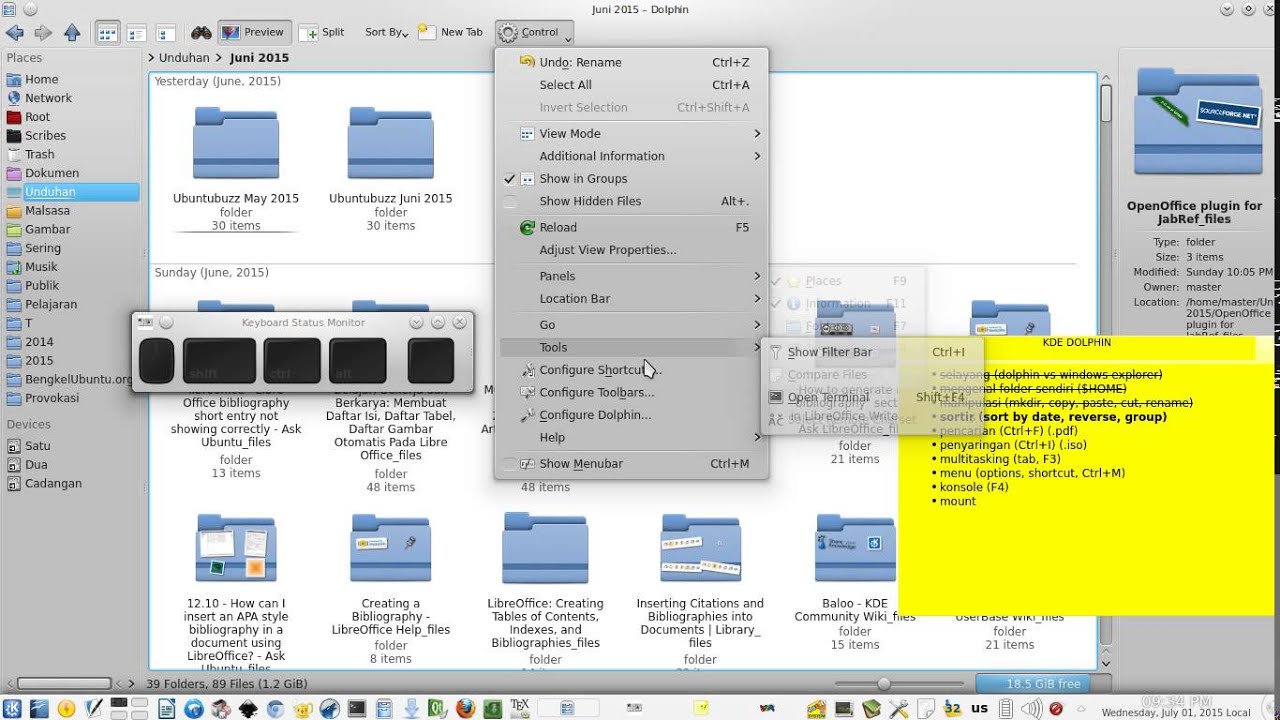1280x720 pixels.
Task: Switch to Compact view mode
Action: (x=135, y=32)
